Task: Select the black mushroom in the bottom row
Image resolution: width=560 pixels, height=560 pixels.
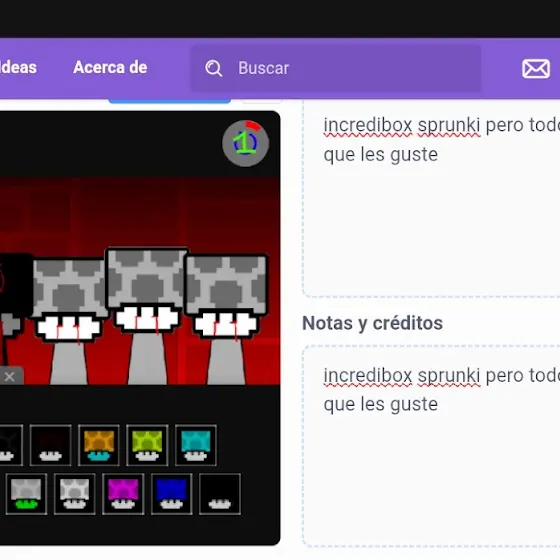Action: click(220, 494)
